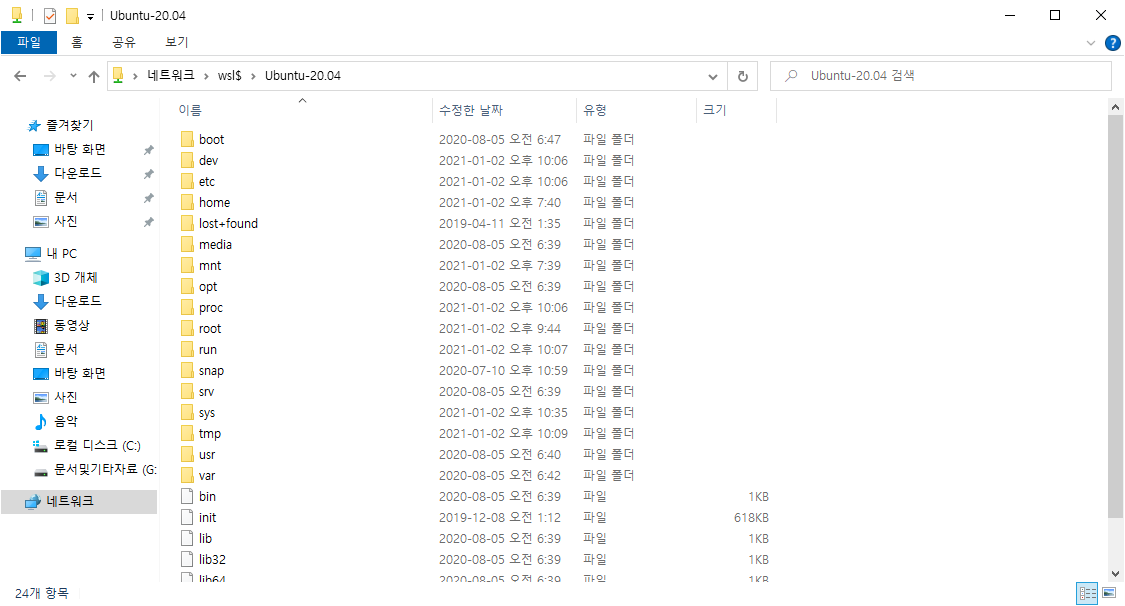The height and width of the screenshot is (606, 1125).
Task: Click the Ubuntu-20.04 search field
Action: [941, 76]
